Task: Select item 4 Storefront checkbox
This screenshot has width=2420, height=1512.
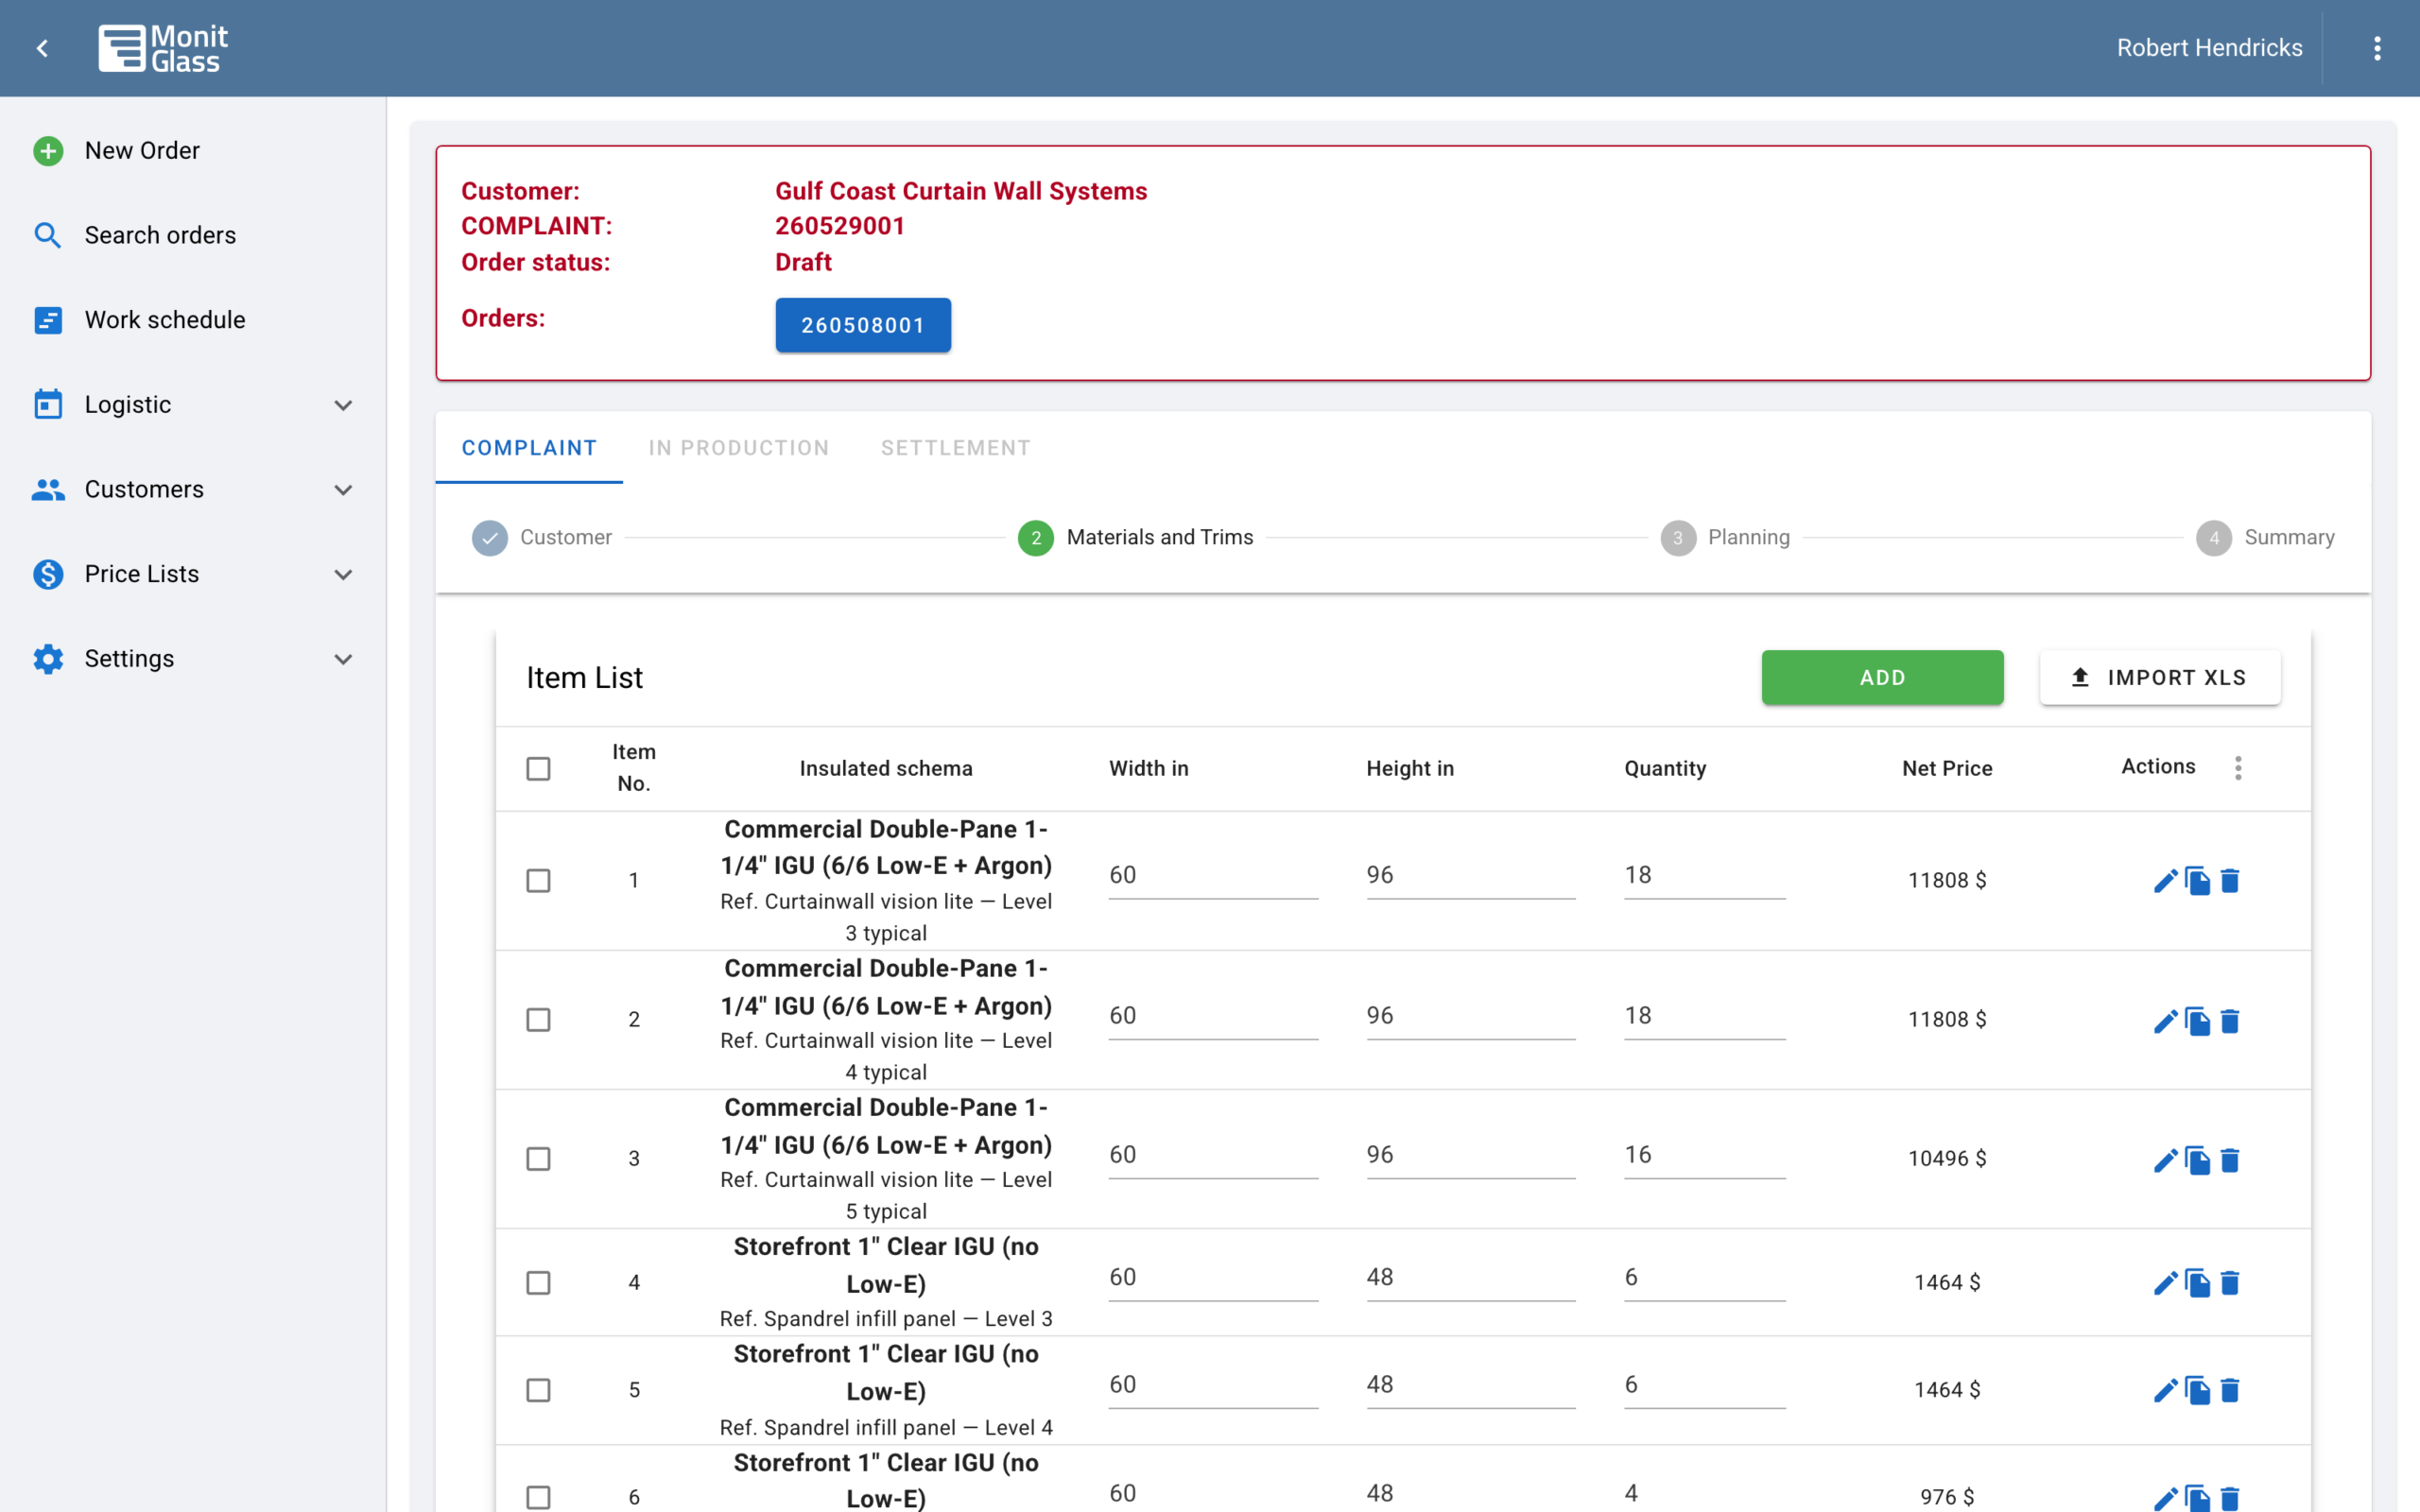Action: [x=538, y=1283]
